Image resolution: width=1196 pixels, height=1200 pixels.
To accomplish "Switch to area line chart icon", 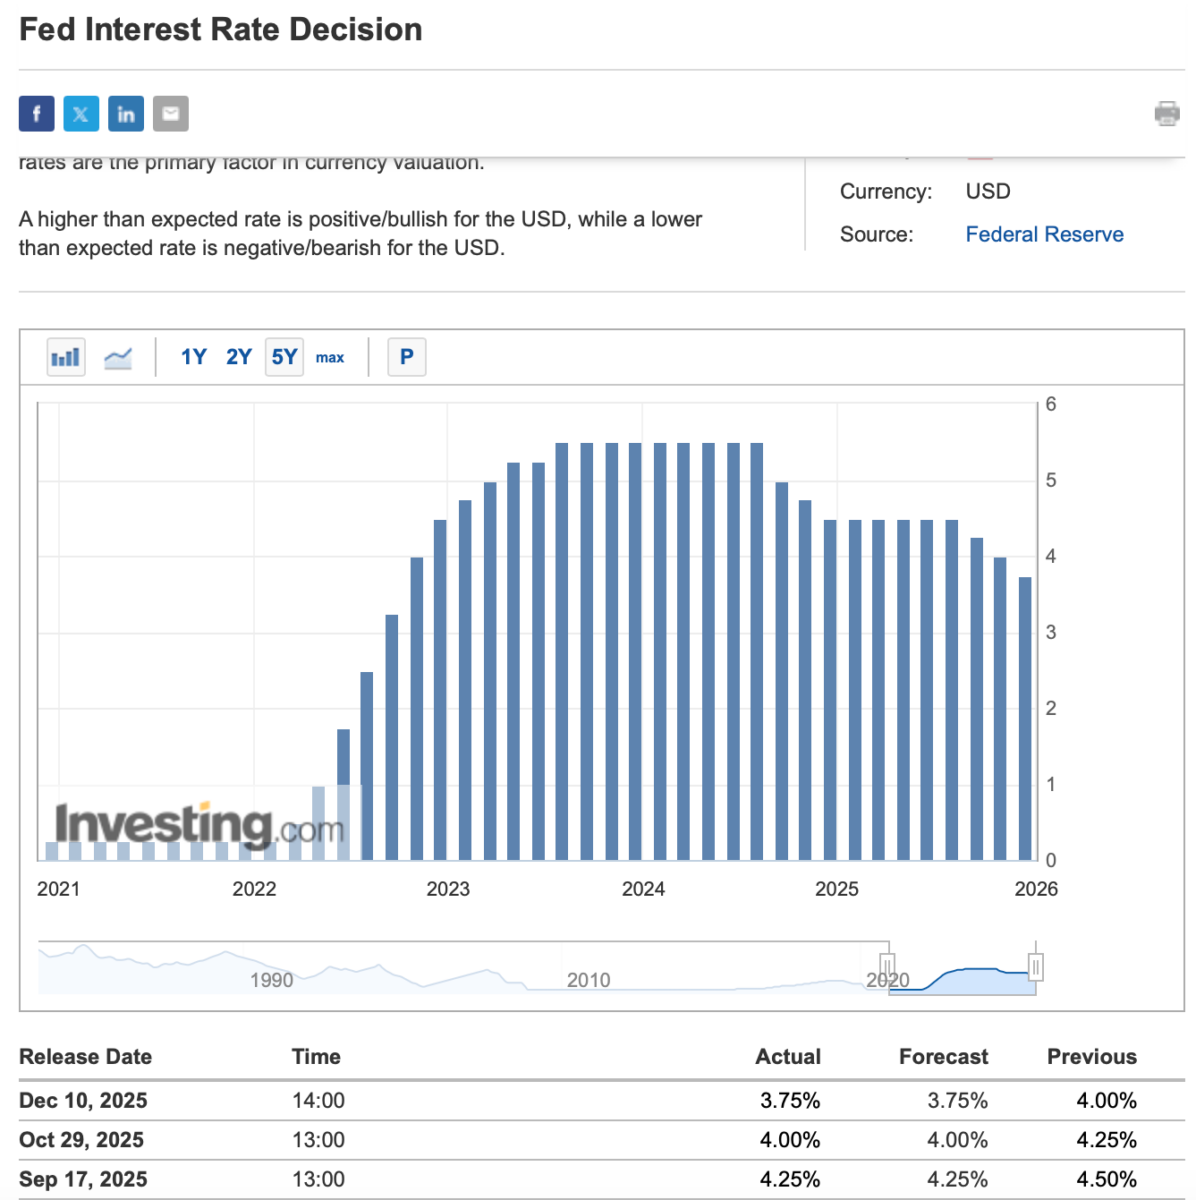I will click(118, 357).
